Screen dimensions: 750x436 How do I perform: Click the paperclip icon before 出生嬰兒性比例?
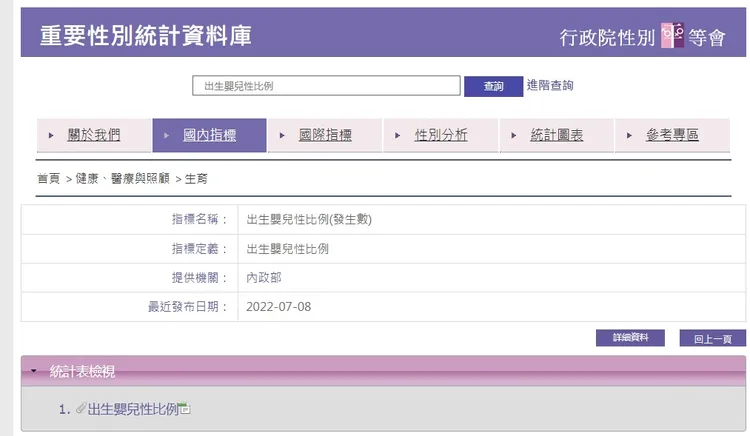point(81,408)
